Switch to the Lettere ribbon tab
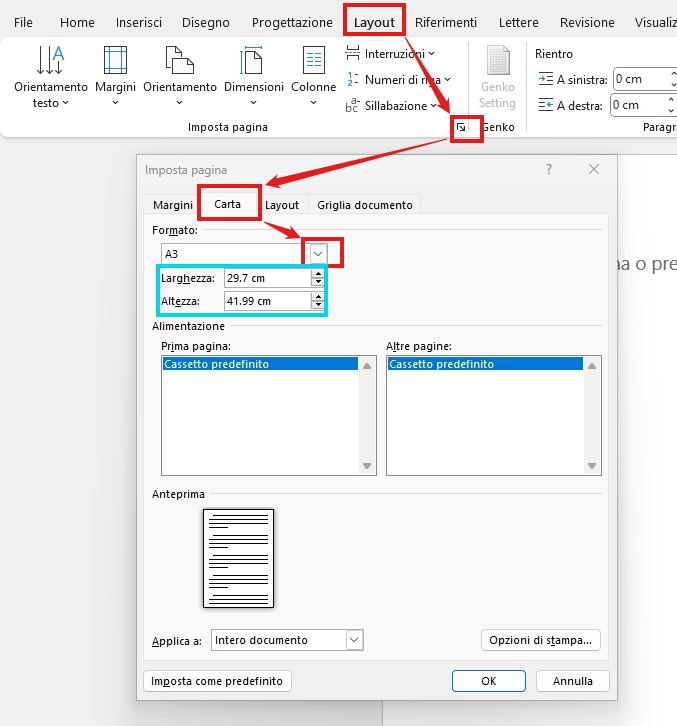Screen dimensions: 677x726 click(x=519, y=22)
